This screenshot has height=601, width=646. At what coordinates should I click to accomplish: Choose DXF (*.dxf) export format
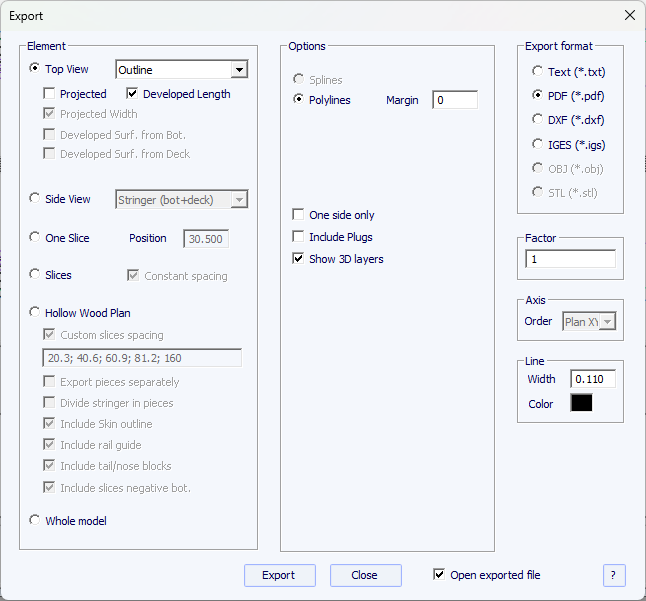(538, 120)
